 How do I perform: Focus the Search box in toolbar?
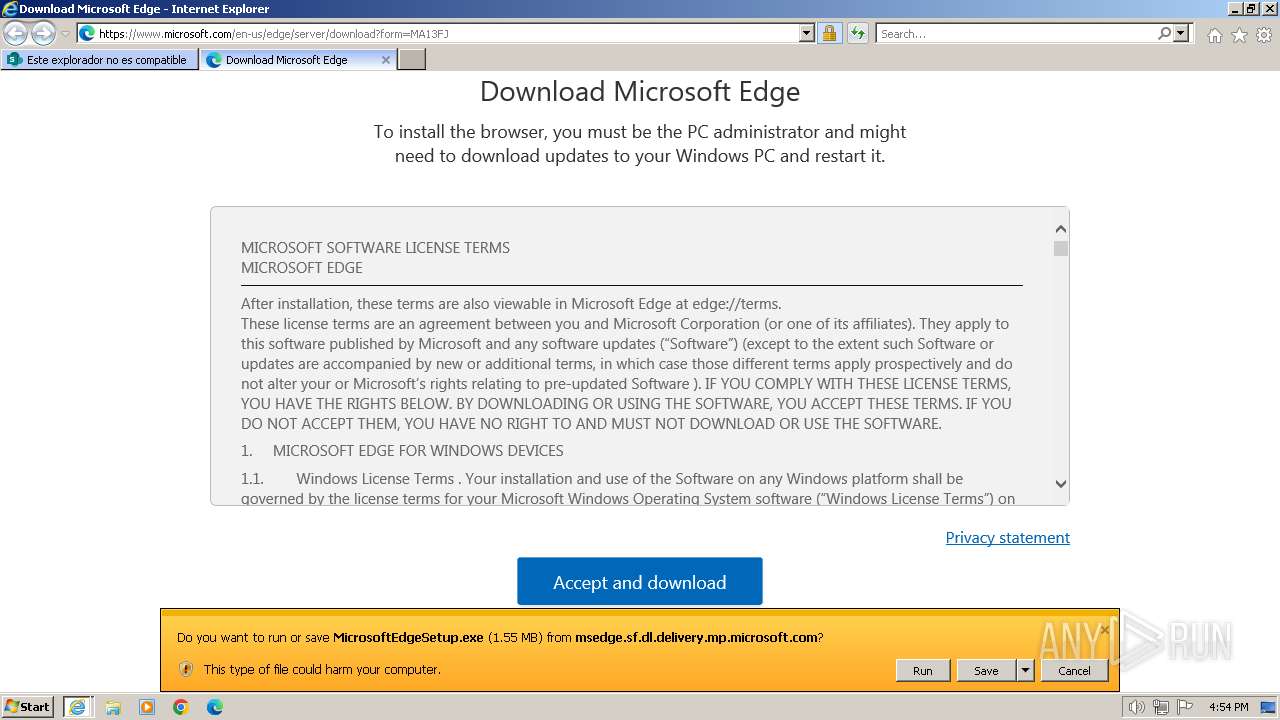(x=1016, y=33)
